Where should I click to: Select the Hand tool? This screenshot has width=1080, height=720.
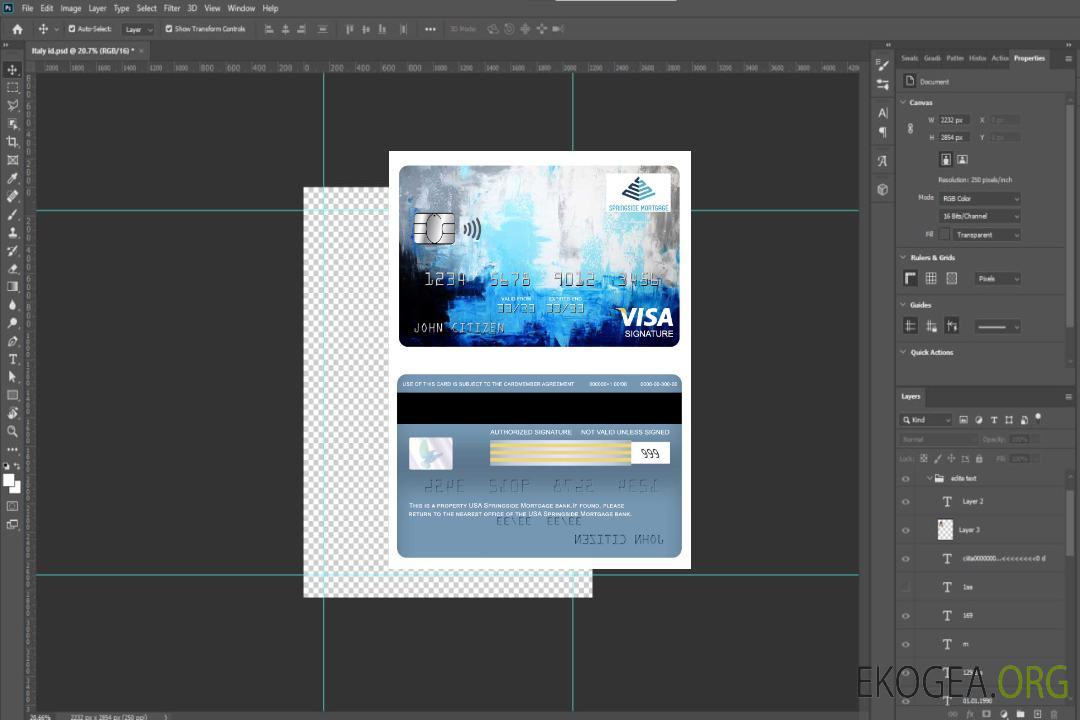[x=12, y=413]
